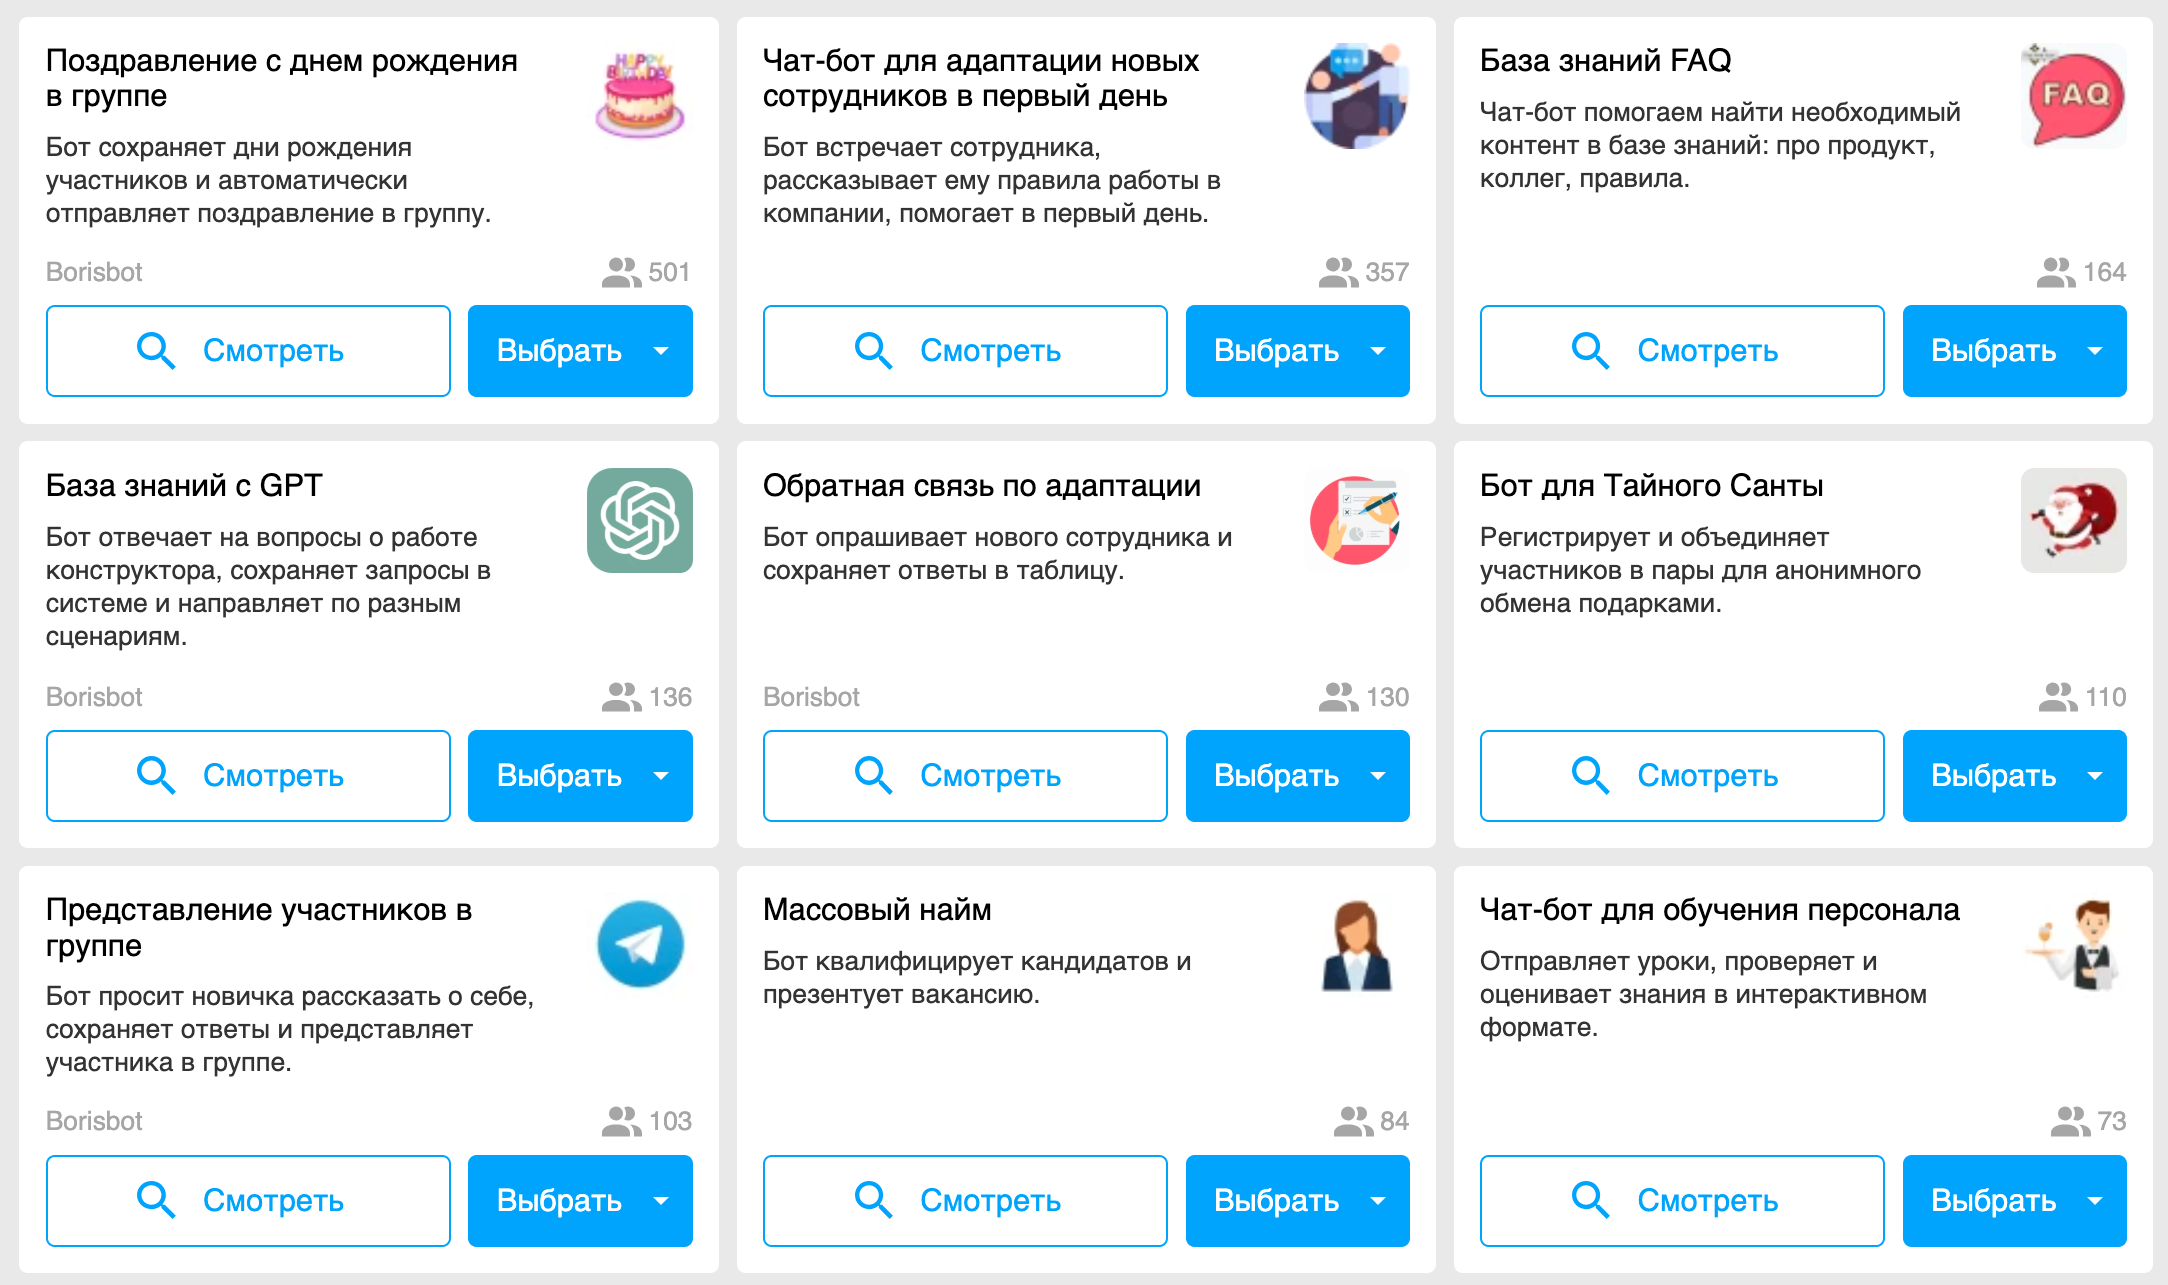This screenshot has width=2168, height=1285.
Task: Click the Telegram paper plane icon
Action: coord(640,944)
